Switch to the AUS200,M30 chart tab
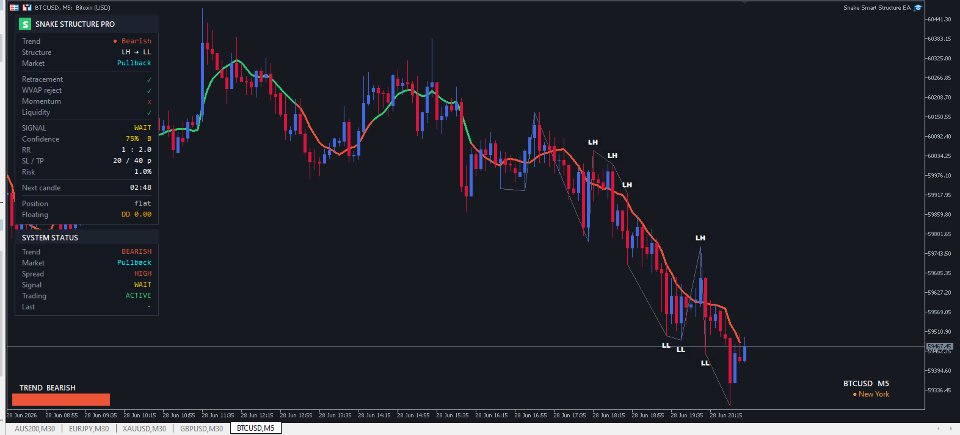The width and height of the screenshot is (960, 435). (34, 428)
